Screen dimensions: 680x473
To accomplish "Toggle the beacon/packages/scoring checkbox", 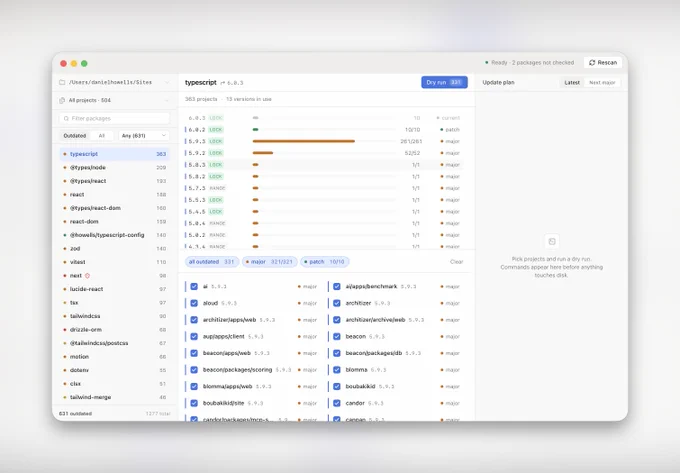I will tap(194, 370).
